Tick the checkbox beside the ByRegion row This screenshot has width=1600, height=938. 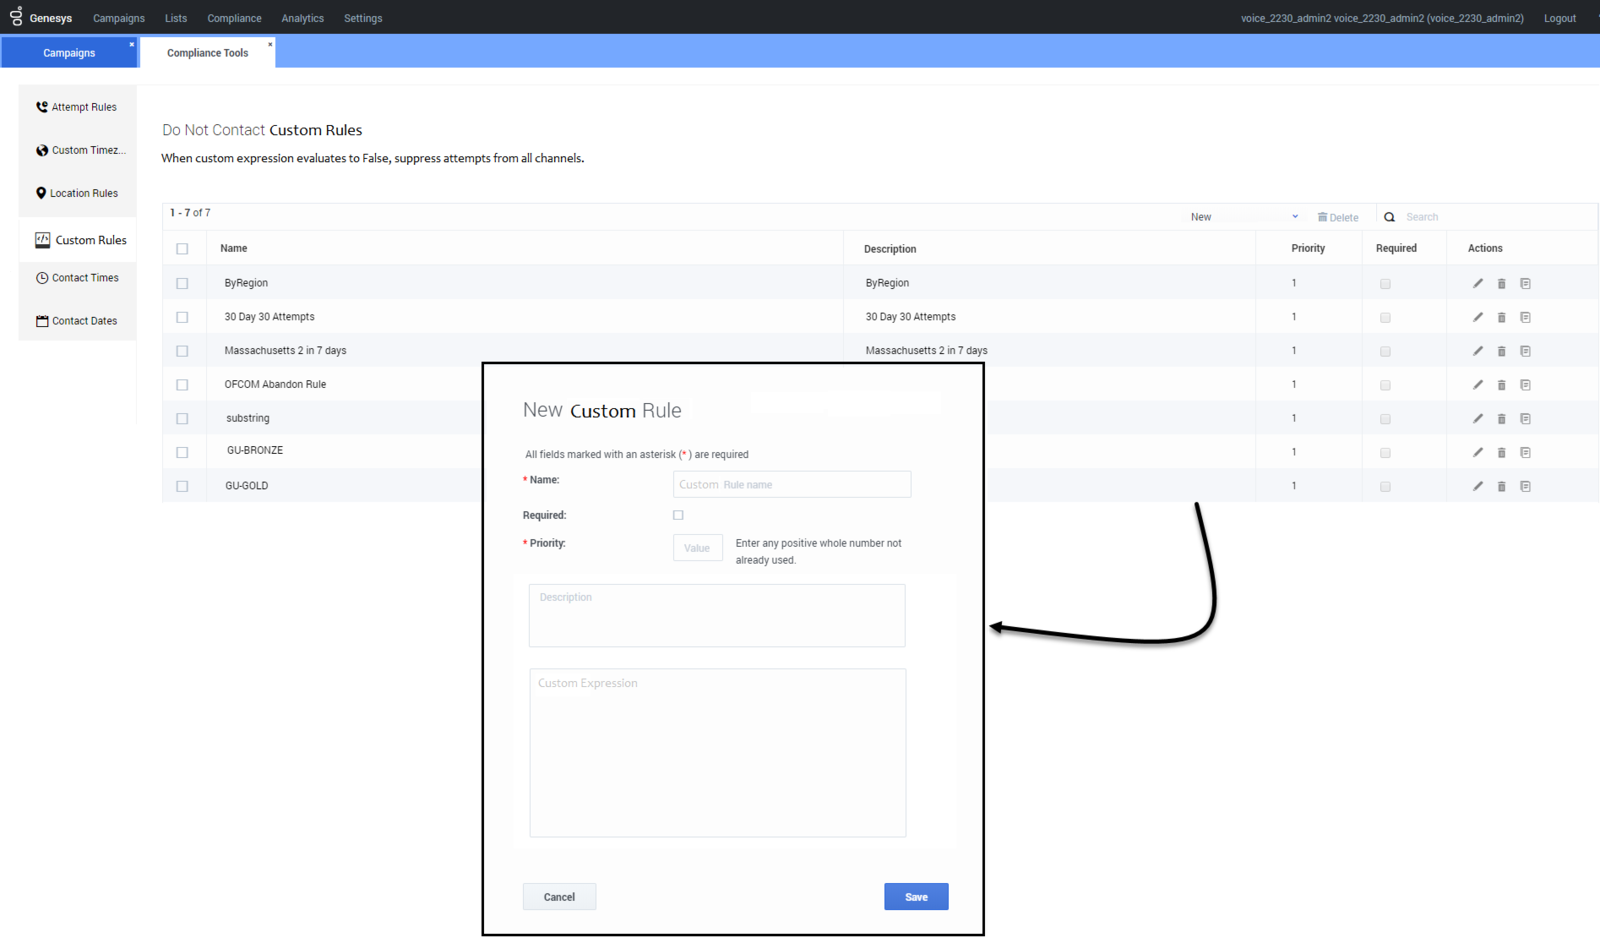coord(182,283)
